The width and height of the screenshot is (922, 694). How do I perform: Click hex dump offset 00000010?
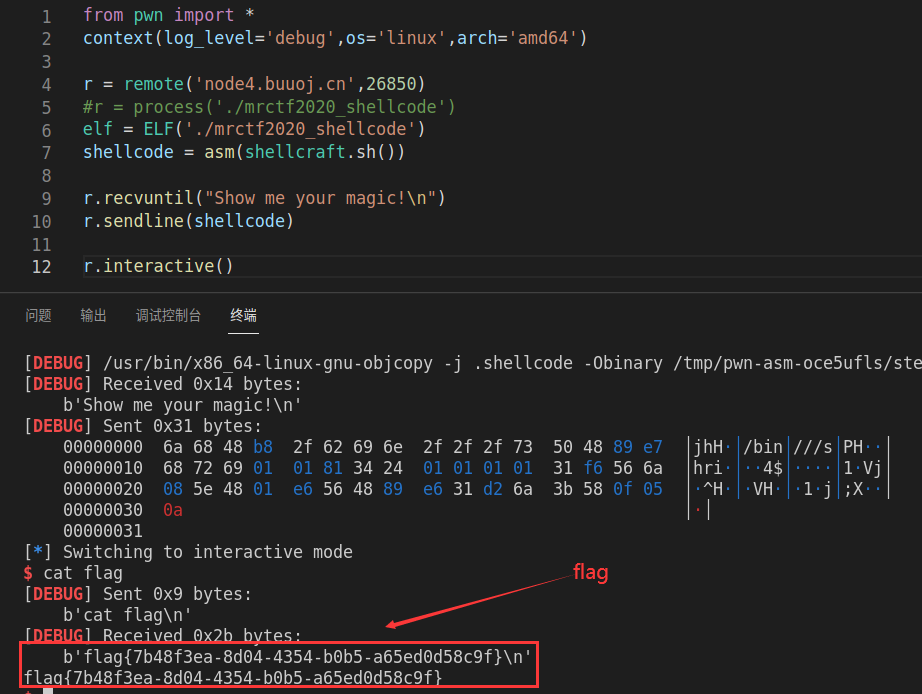point(103,468)
